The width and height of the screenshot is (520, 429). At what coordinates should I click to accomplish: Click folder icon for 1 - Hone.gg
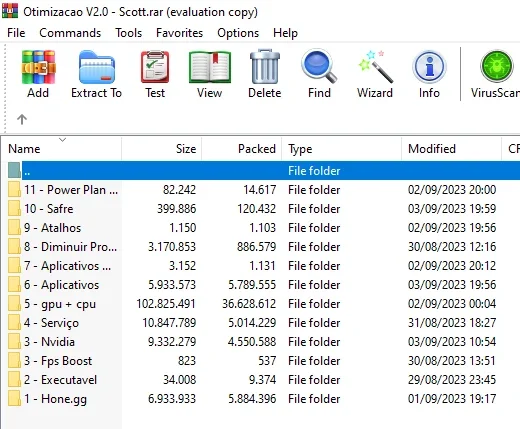click(14, 399)
